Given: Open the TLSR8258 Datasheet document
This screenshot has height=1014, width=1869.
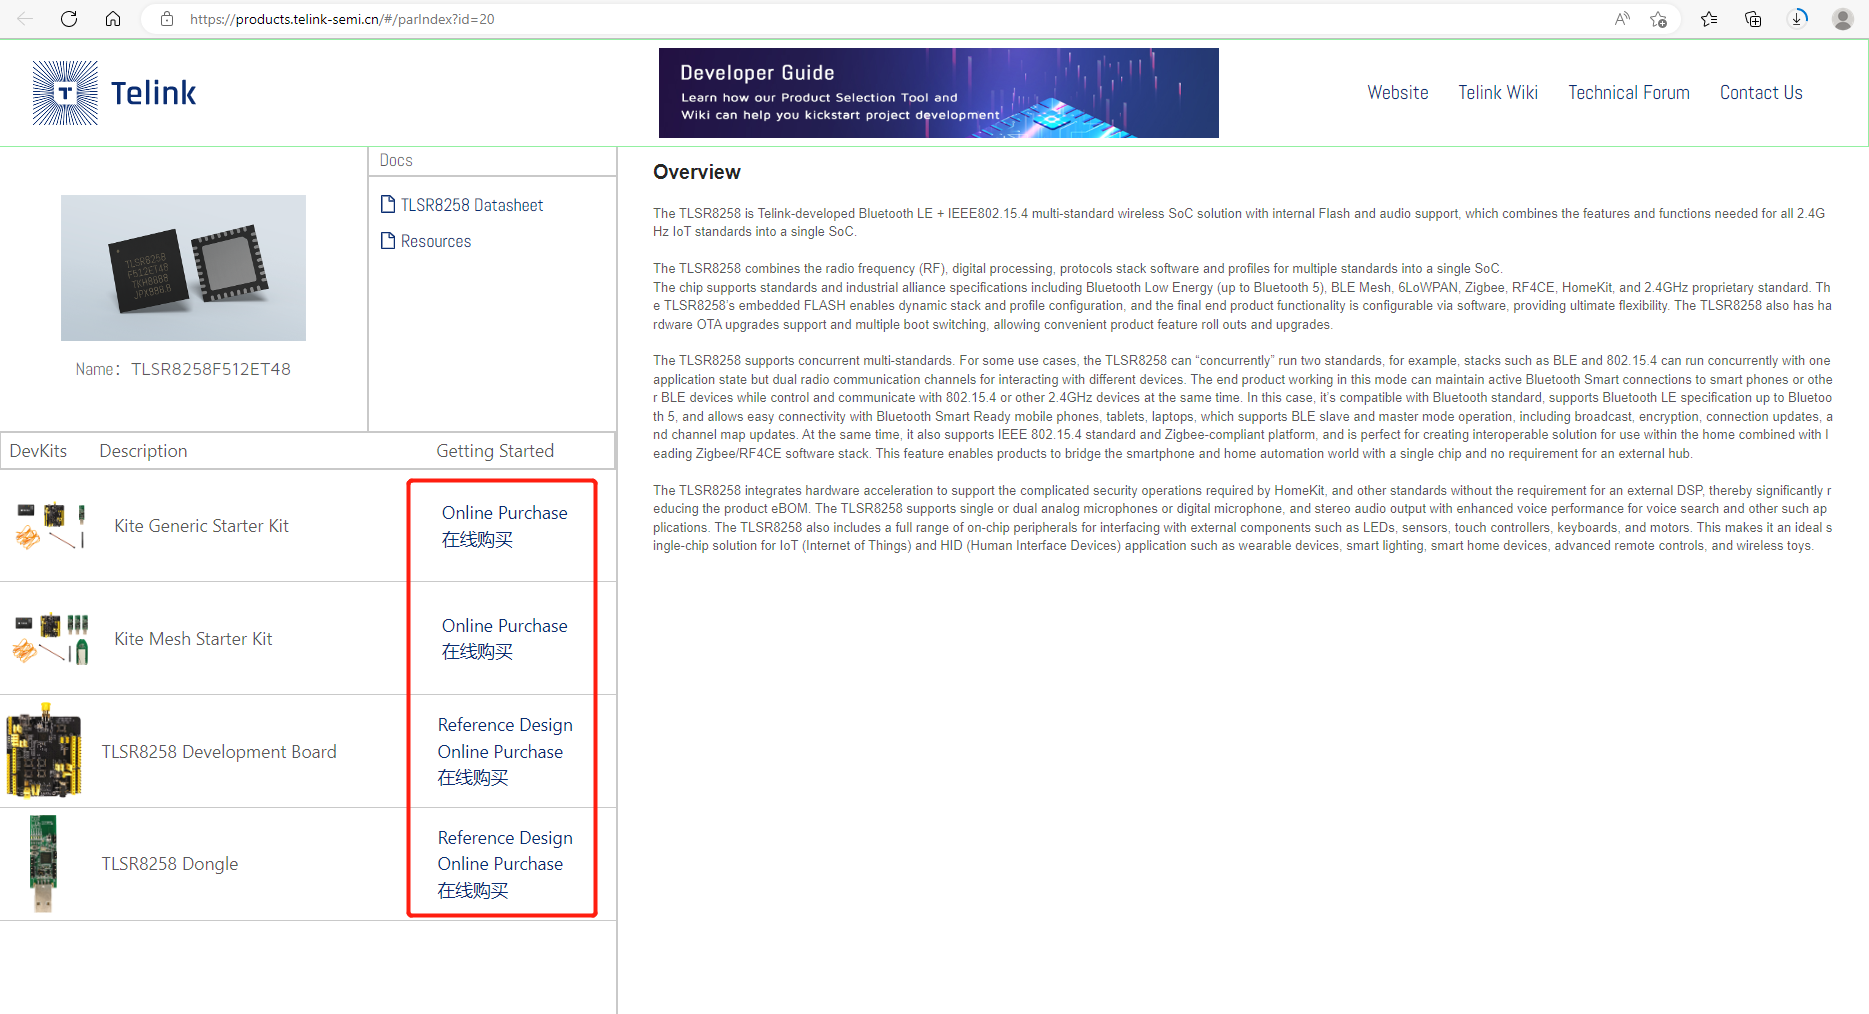Looking at the screenshot, I should [x=471, y=205].
